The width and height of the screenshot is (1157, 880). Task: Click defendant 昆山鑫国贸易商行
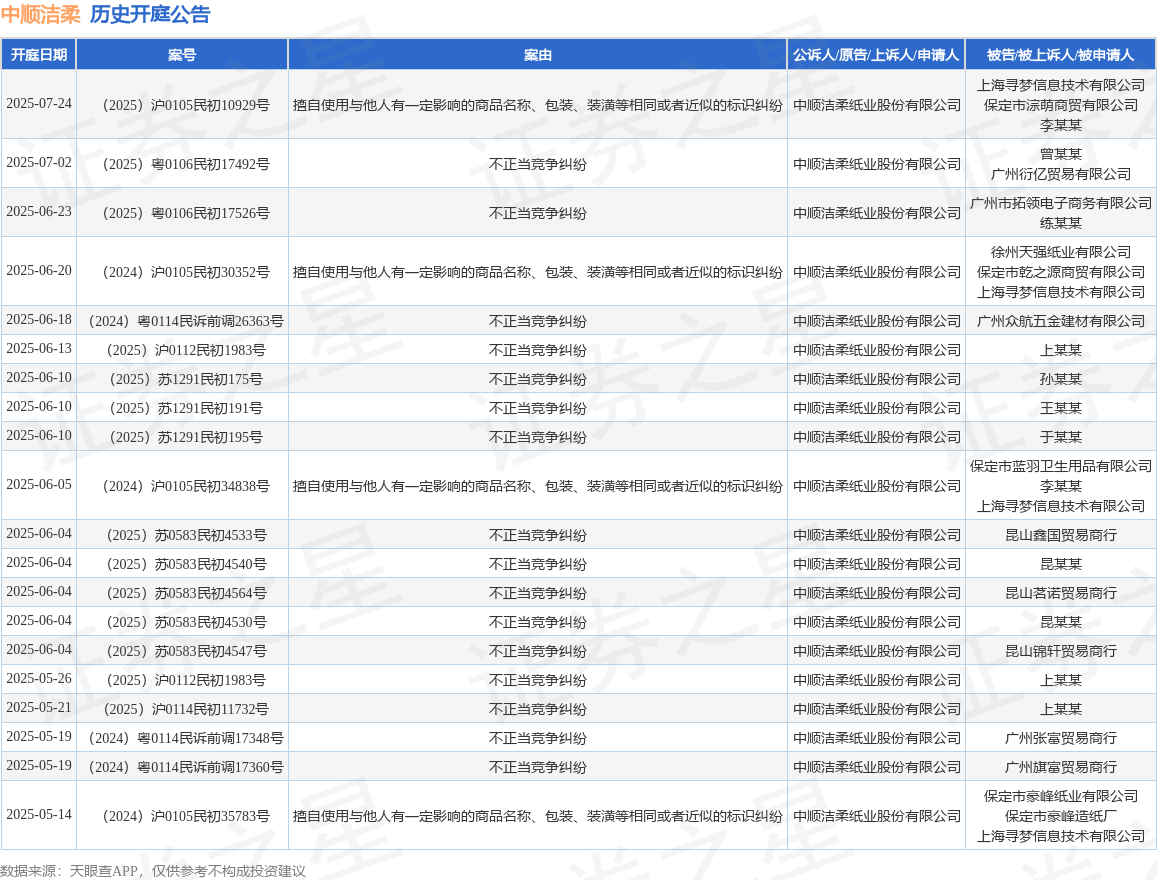(1060, 535)
